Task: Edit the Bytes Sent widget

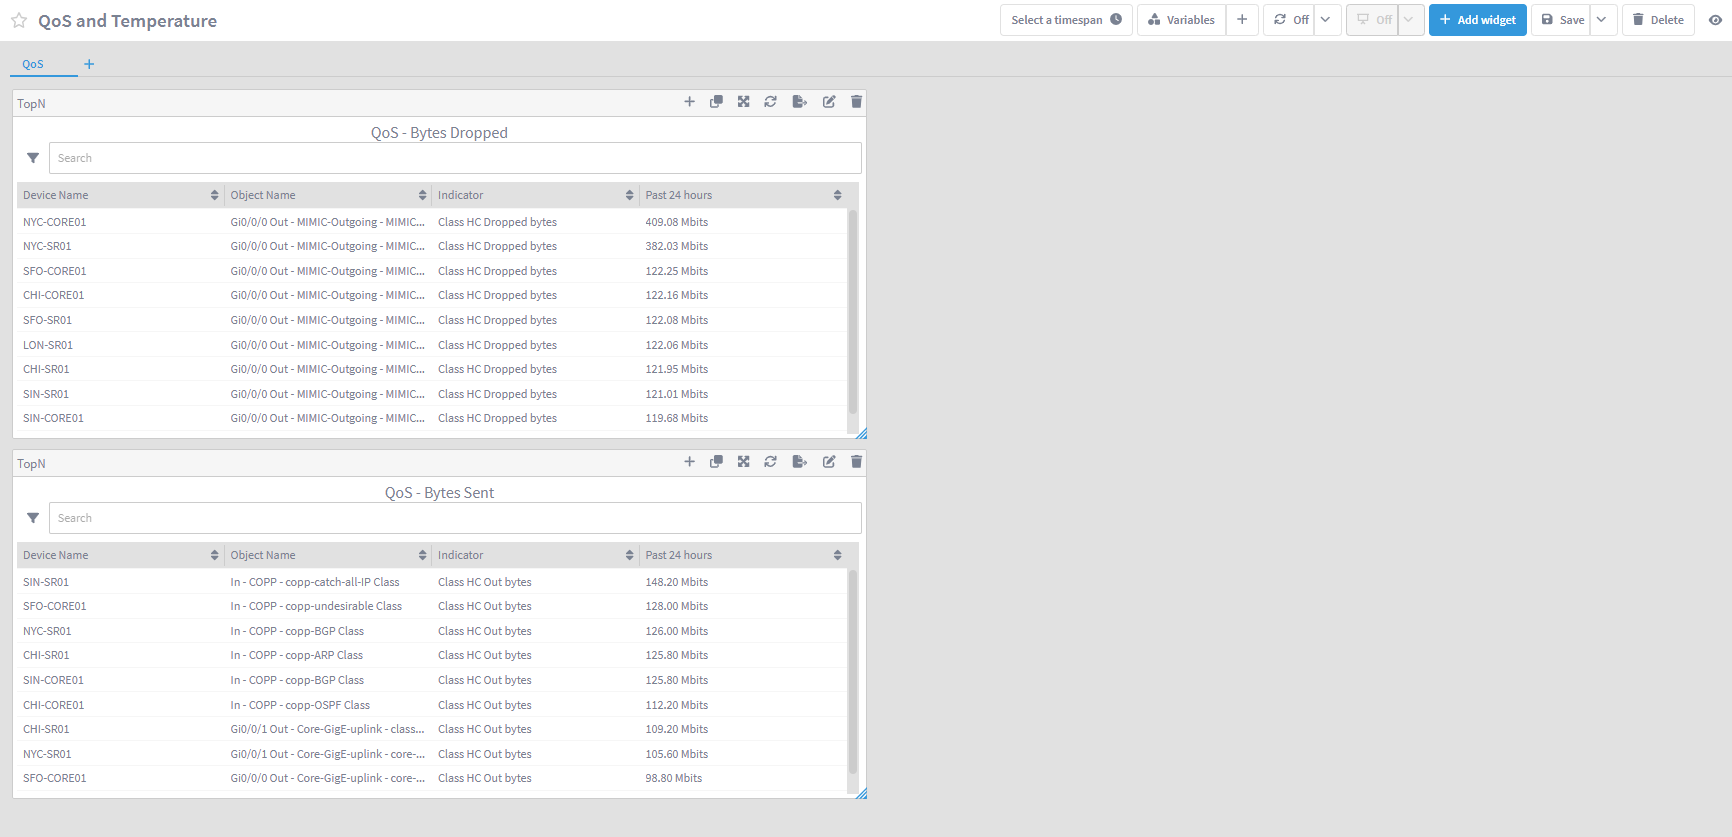Action: click(829, 462)
